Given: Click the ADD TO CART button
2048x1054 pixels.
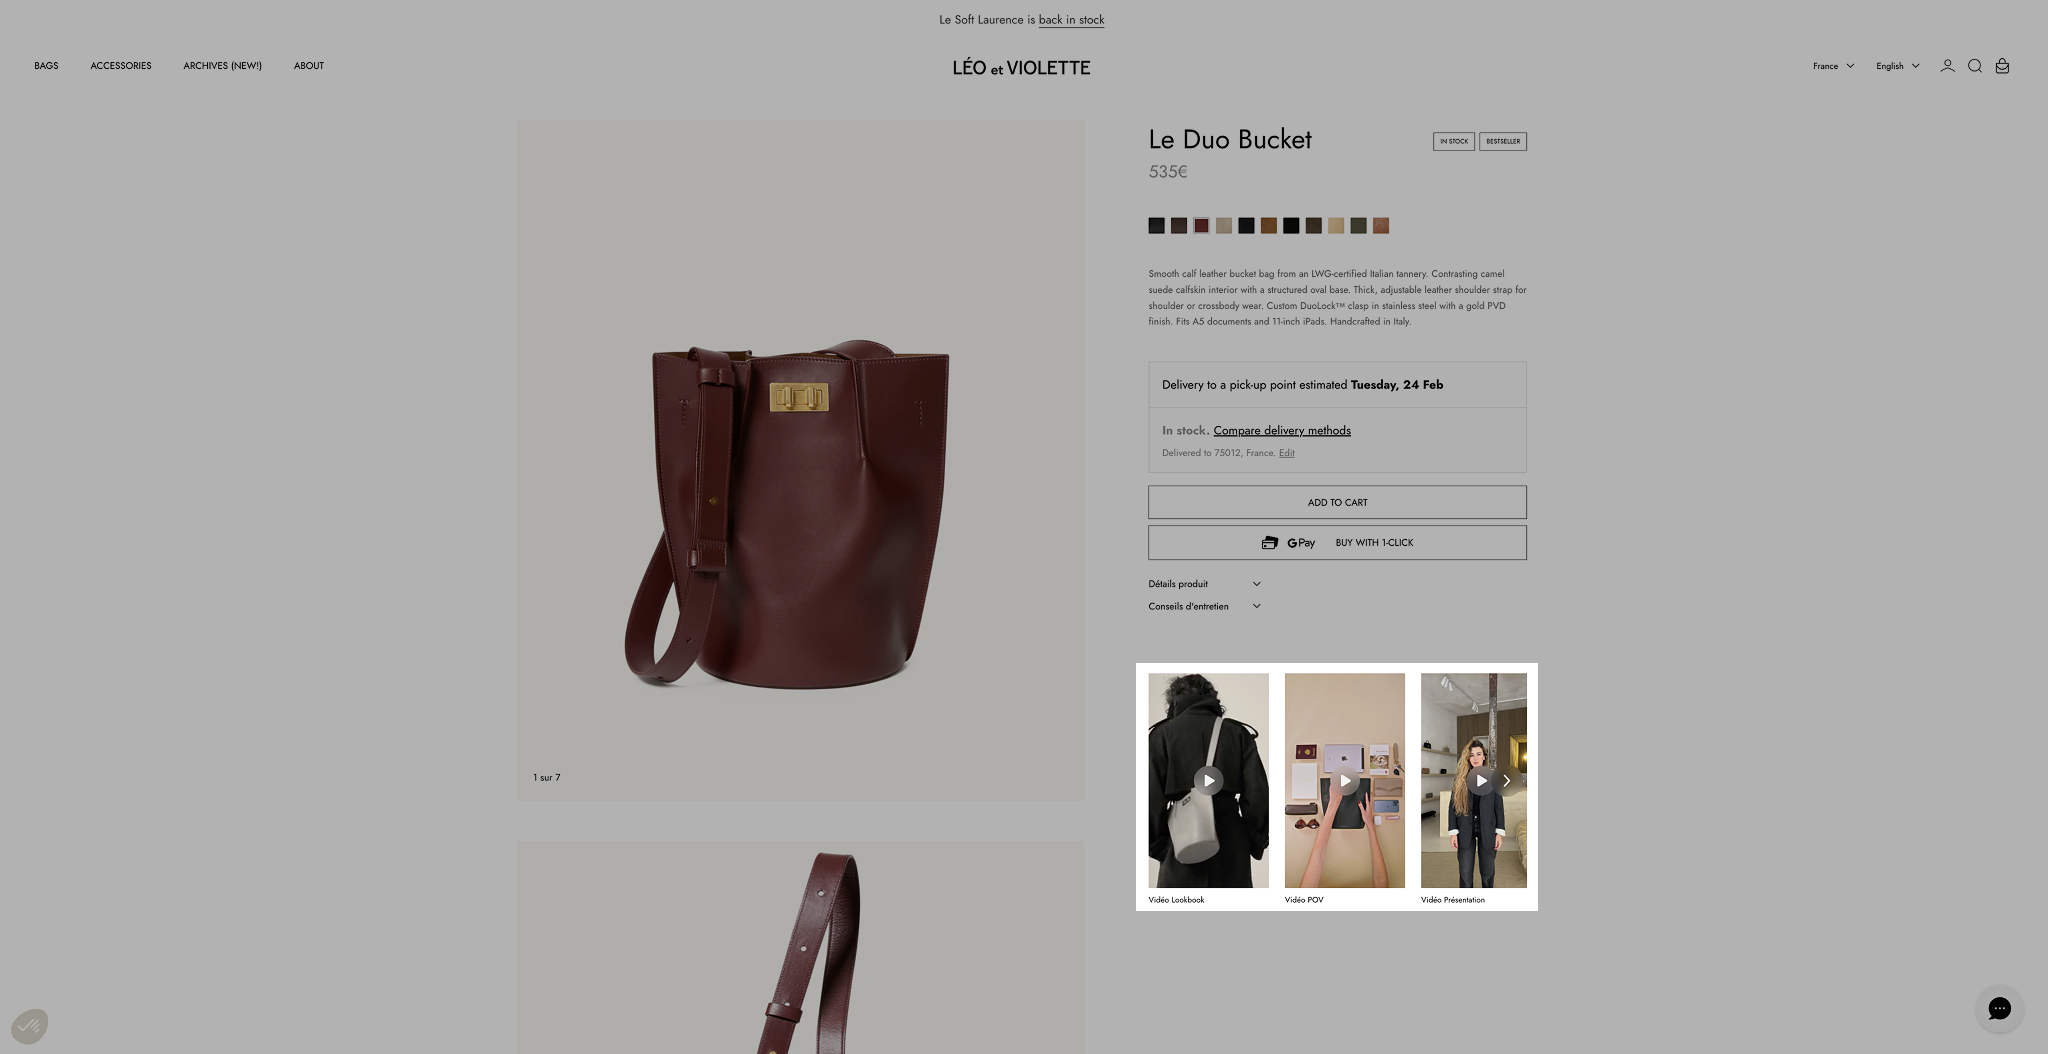Looking at the screenshot, I should (1337, 502).
